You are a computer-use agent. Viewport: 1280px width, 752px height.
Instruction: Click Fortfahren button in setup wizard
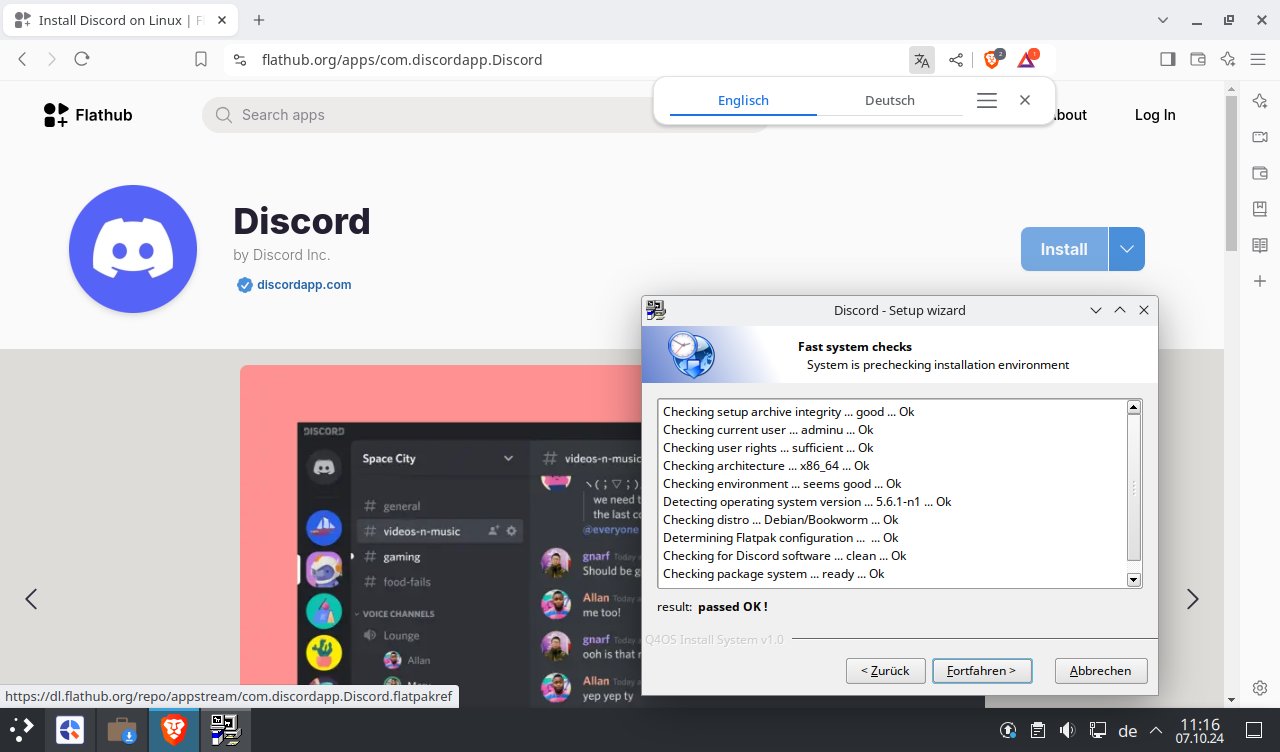(x=982, y=671)
